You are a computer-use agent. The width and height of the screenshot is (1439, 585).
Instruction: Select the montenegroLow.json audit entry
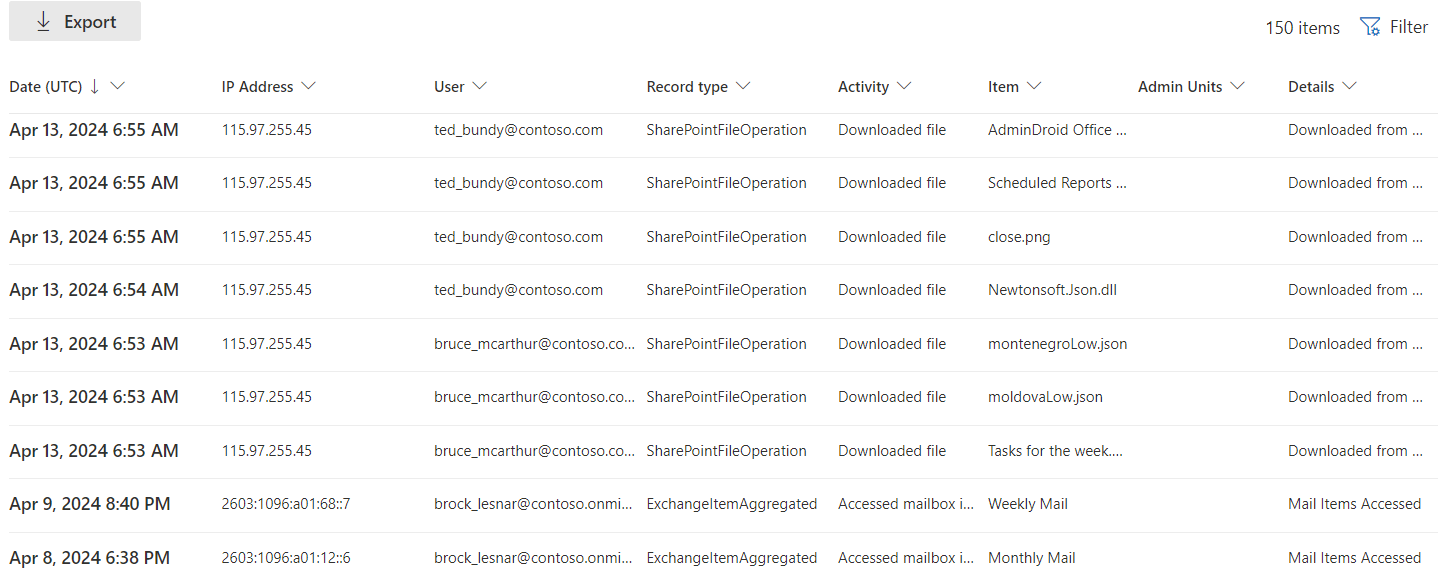pyautogui.click(x=1057, y=344)
